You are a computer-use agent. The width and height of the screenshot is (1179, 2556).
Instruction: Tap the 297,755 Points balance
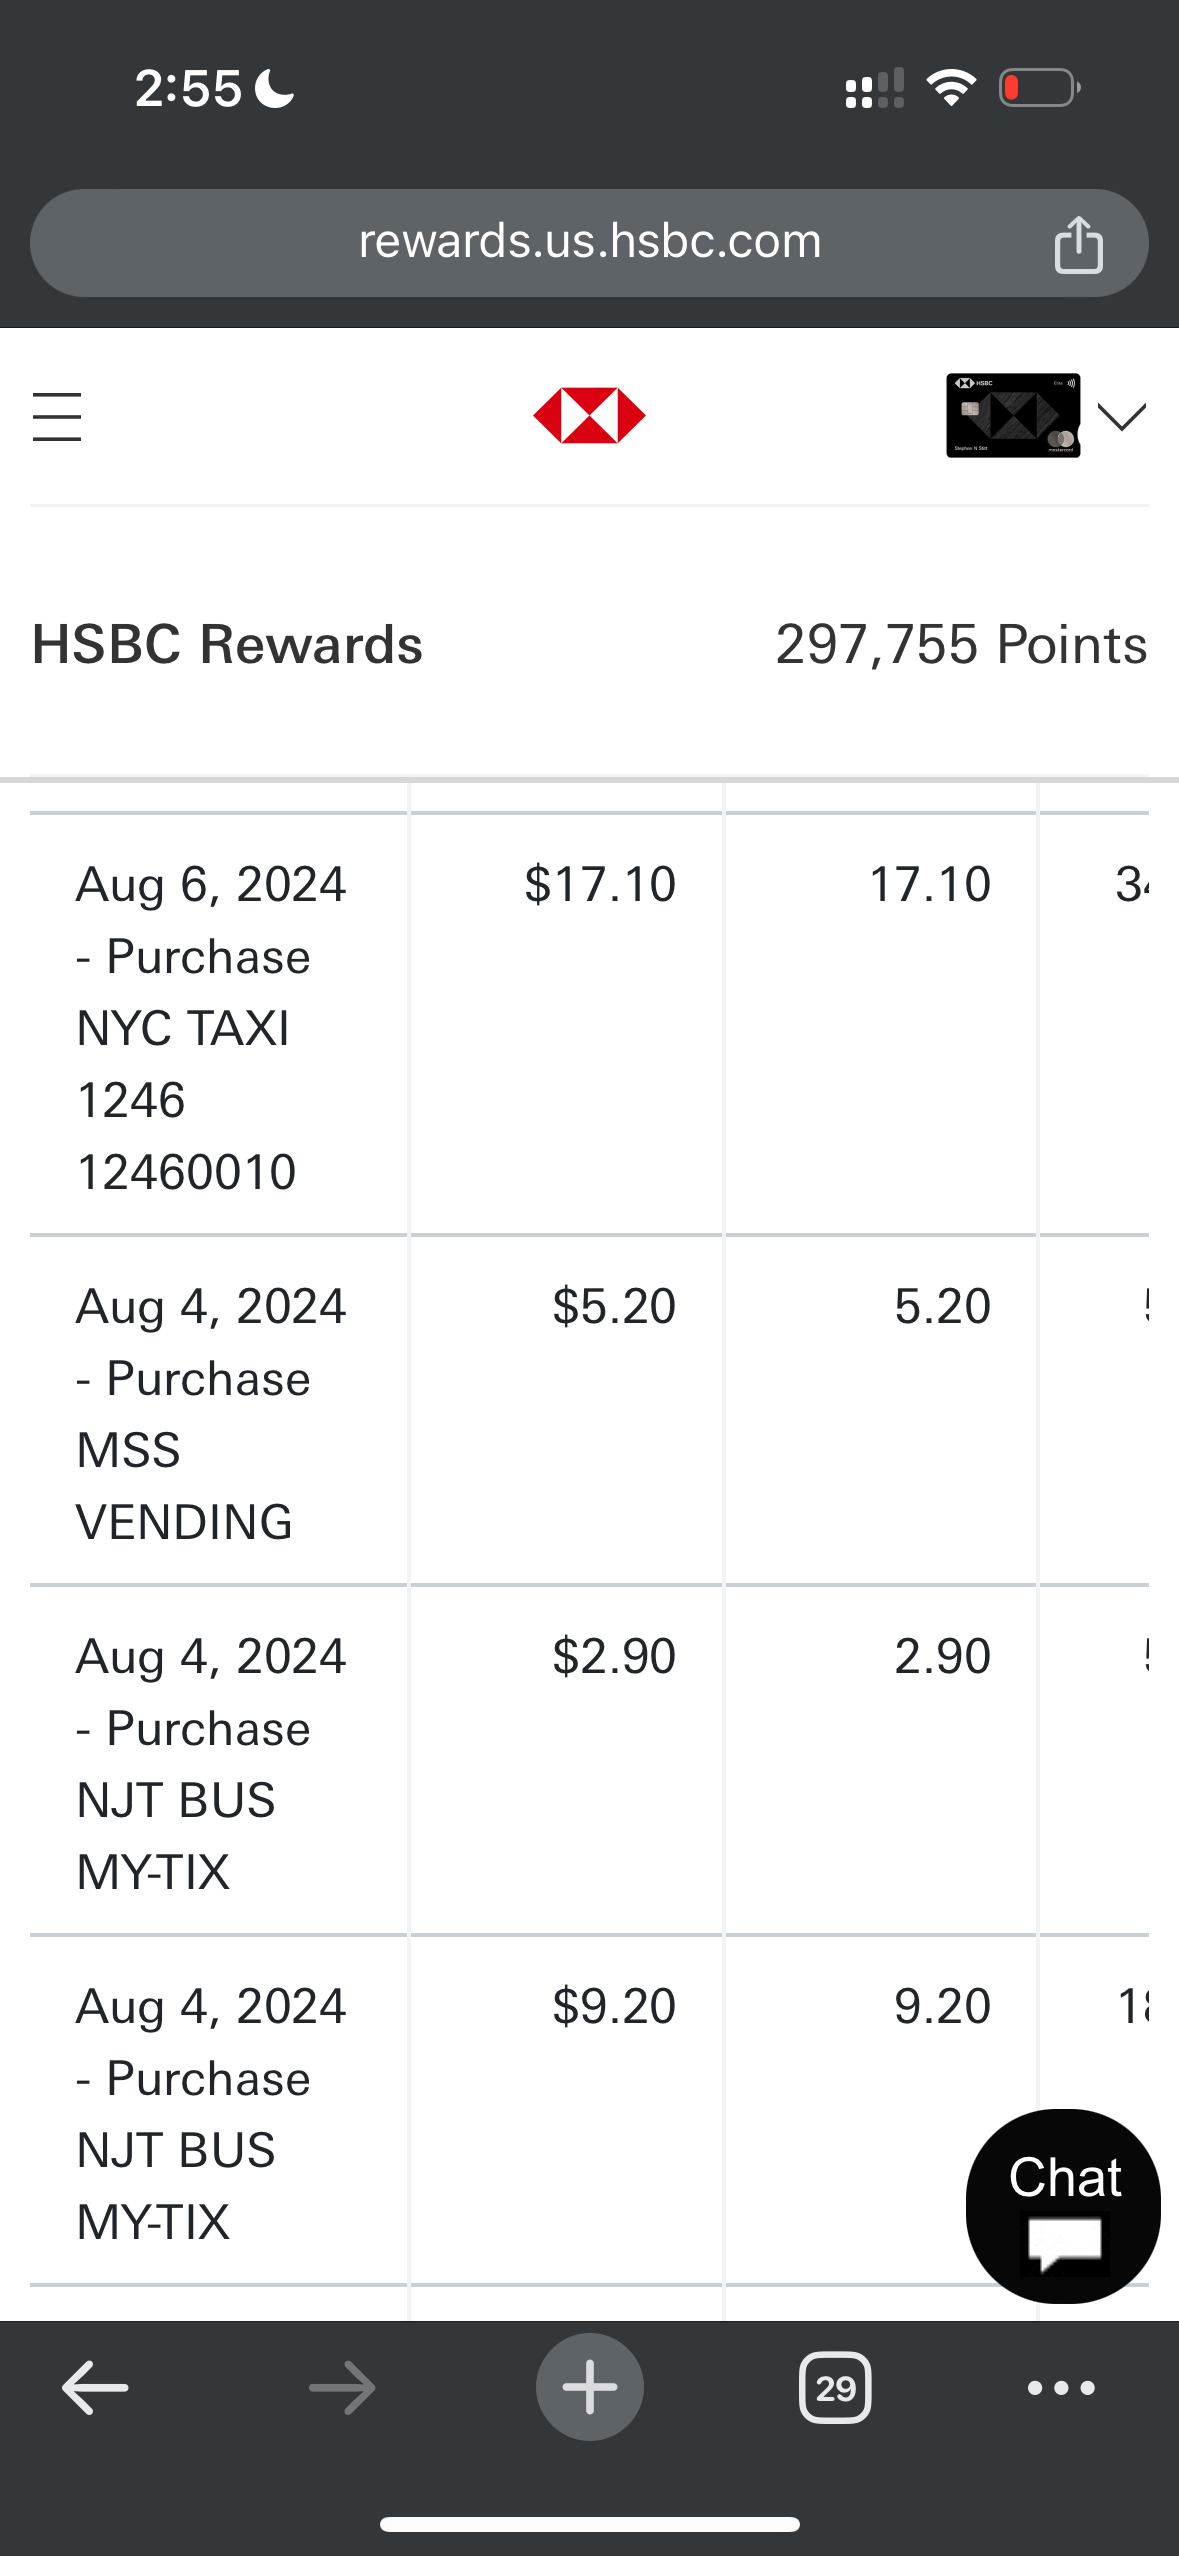pos(960,645)
